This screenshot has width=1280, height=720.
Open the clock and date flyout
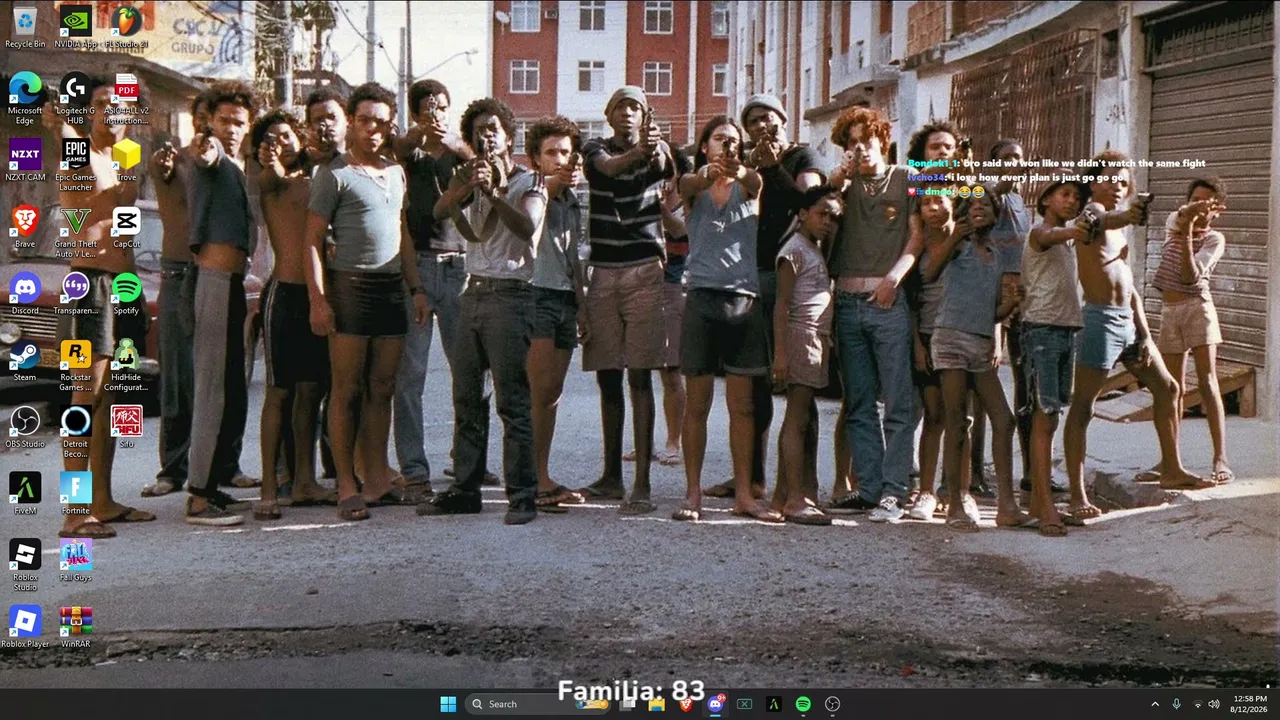(1250, 704)
